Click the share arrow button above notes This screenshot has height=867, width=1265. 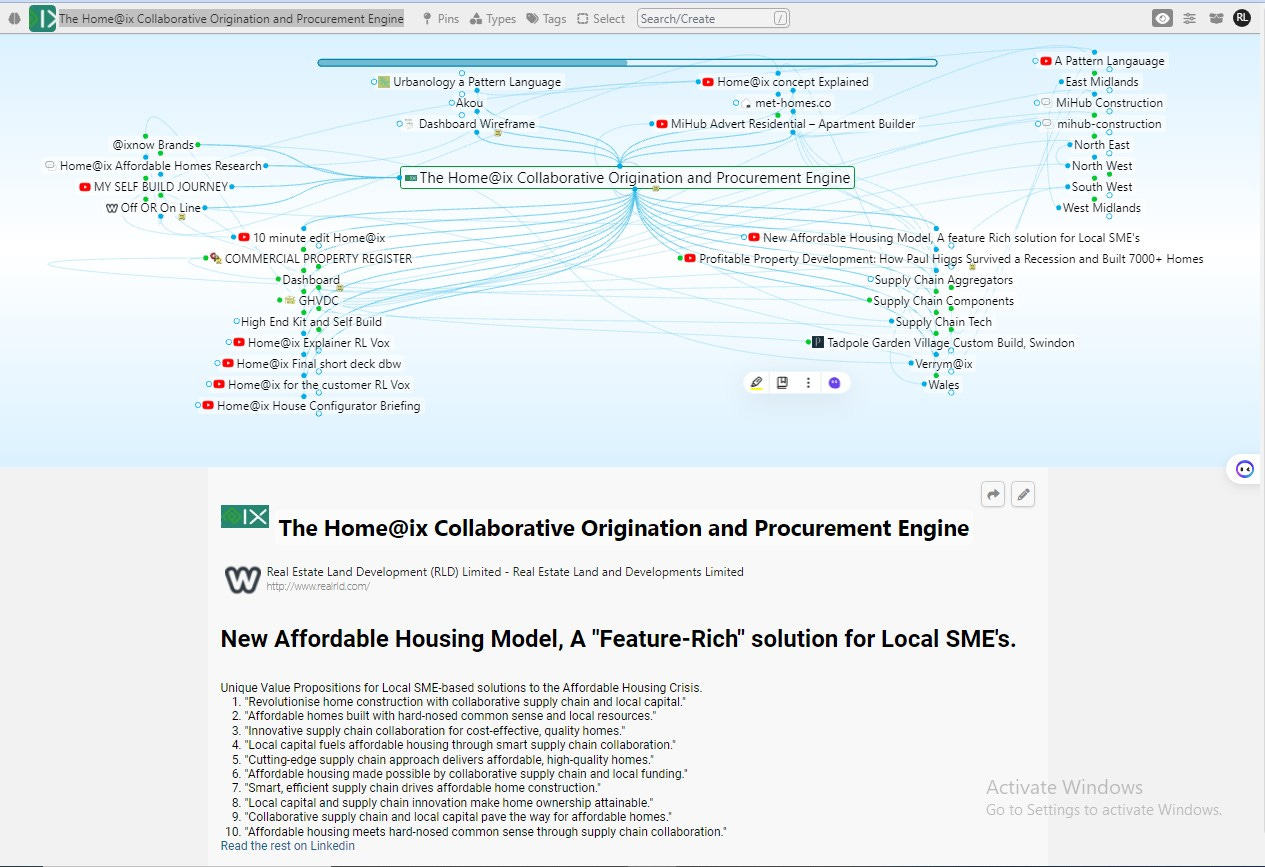(992, 494)
